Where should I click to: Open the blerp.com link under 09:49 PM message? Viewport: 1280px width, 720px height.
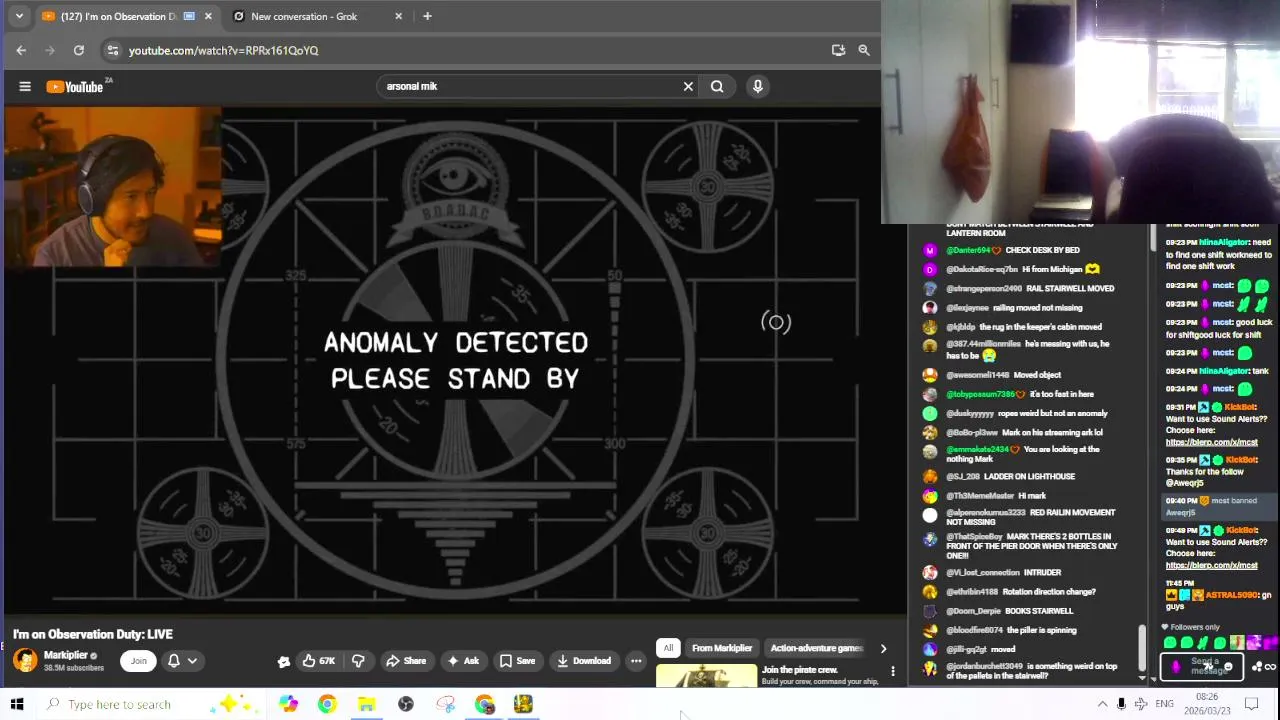[x=1211, y=565]
